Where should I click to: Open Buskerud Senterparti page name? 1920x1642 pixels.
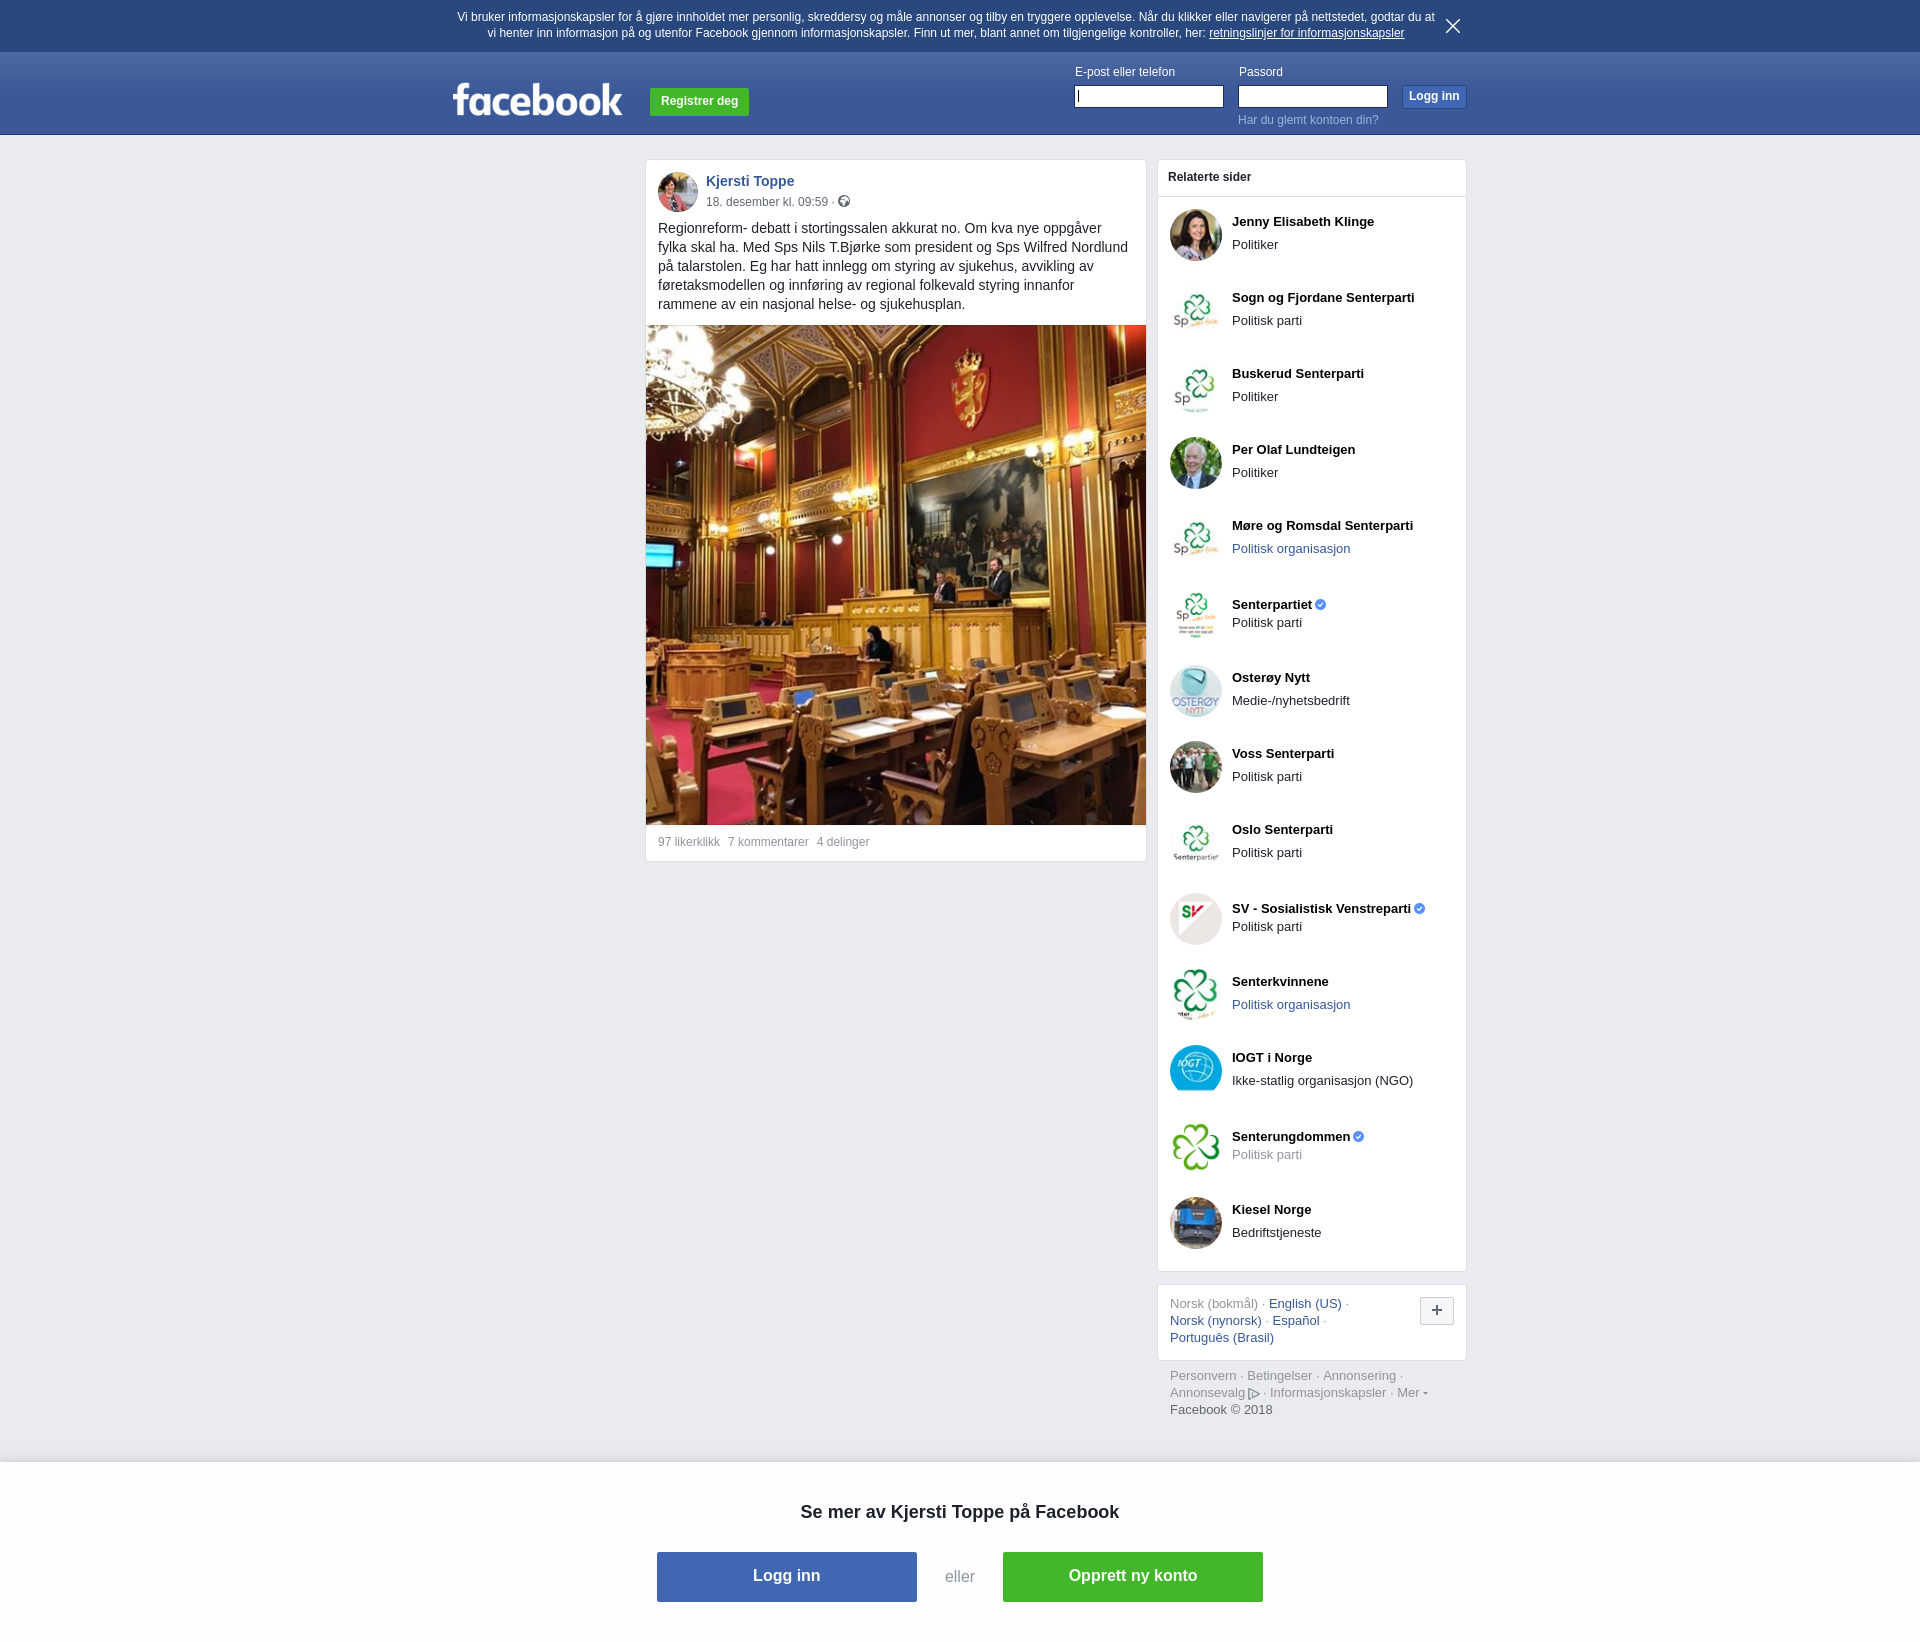(1298, 374)
